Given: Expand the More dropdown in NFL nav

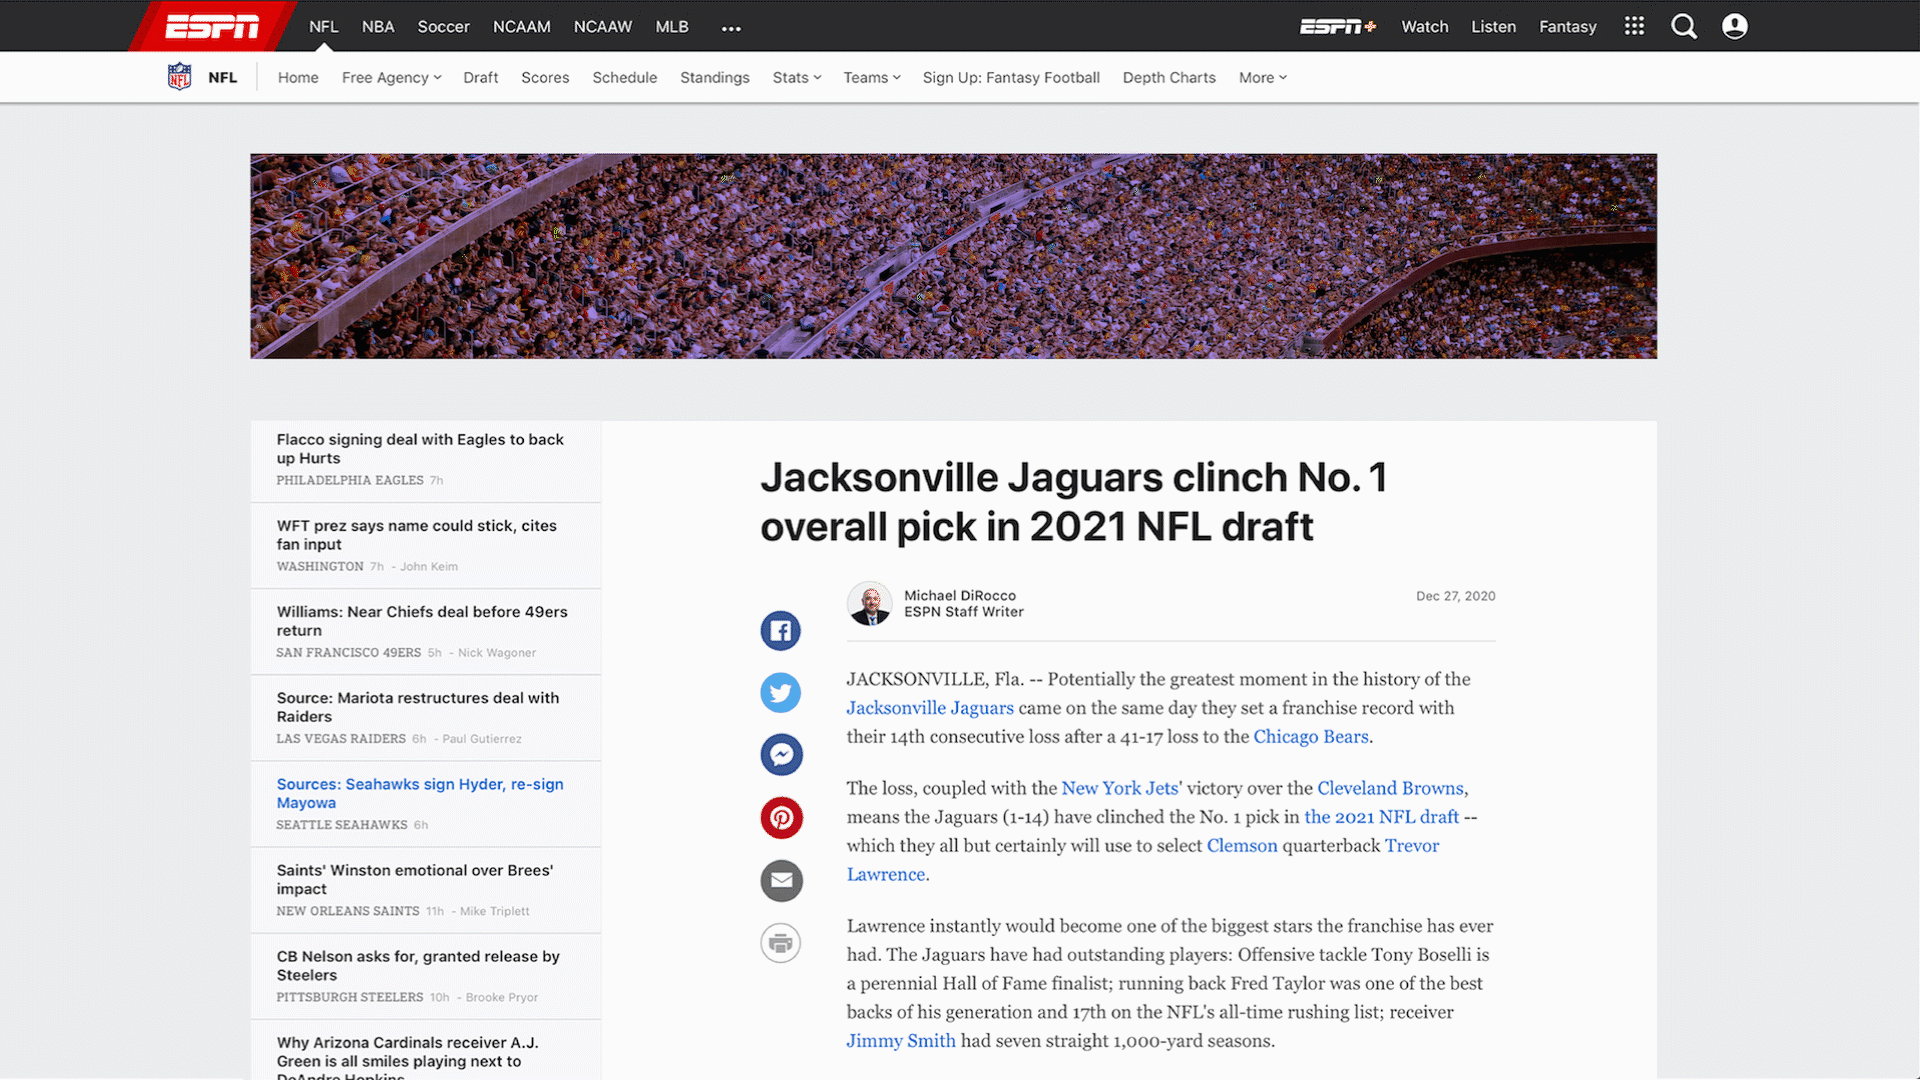Looking at the screenshot, I should pos(1263,78).
